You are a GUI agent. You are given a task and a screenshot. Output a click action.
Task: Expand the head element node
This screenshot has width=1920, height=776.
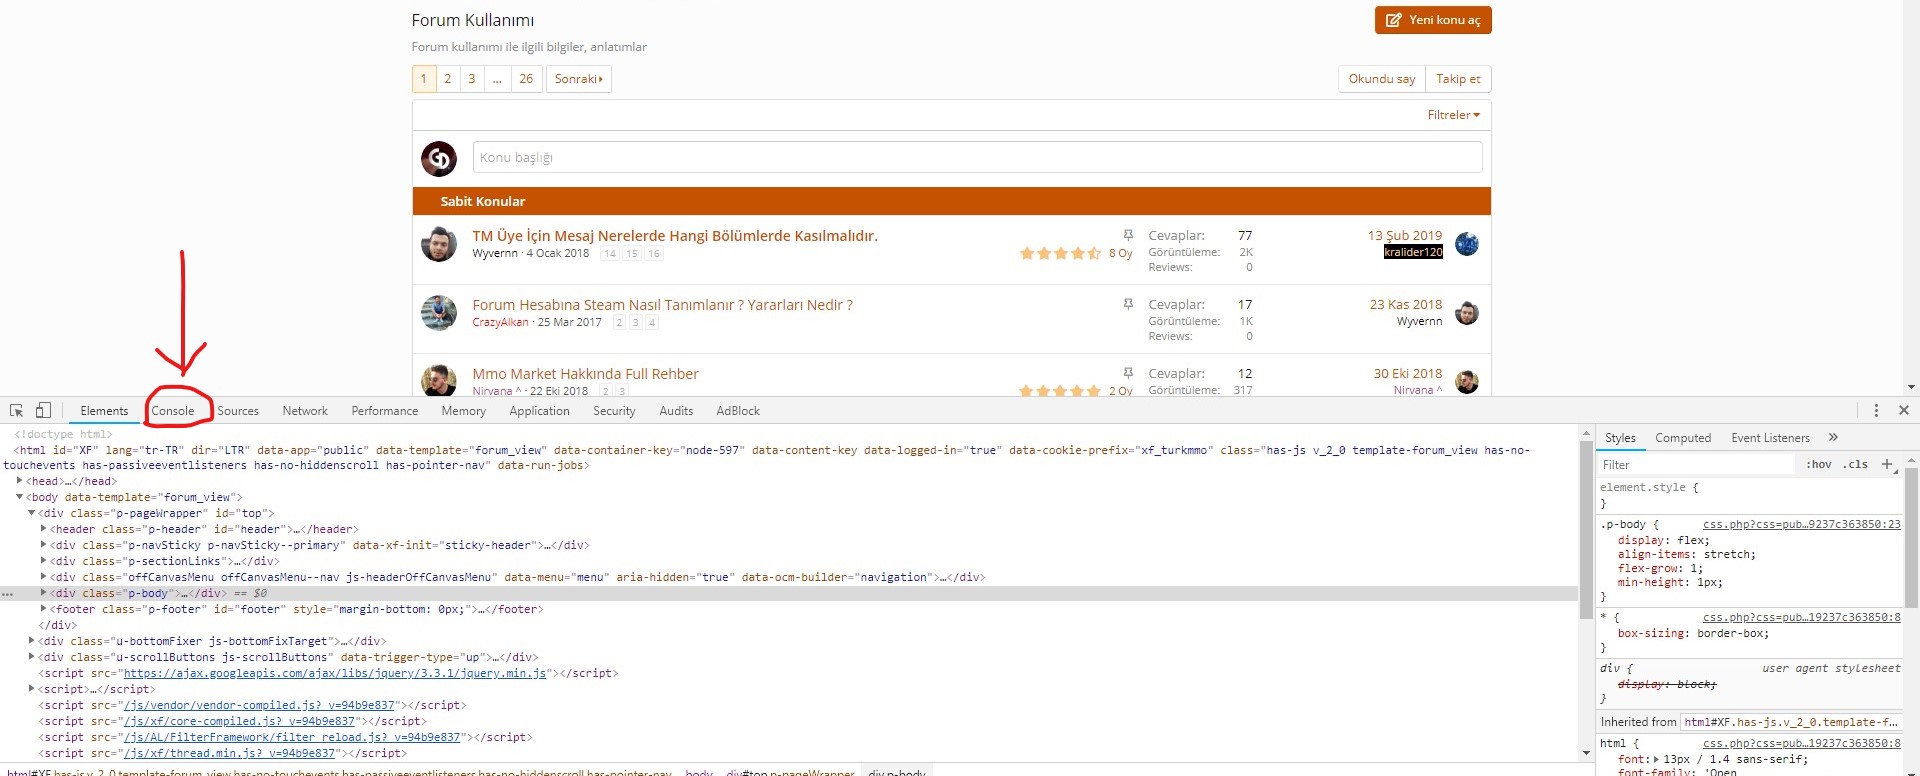[19, 481]
